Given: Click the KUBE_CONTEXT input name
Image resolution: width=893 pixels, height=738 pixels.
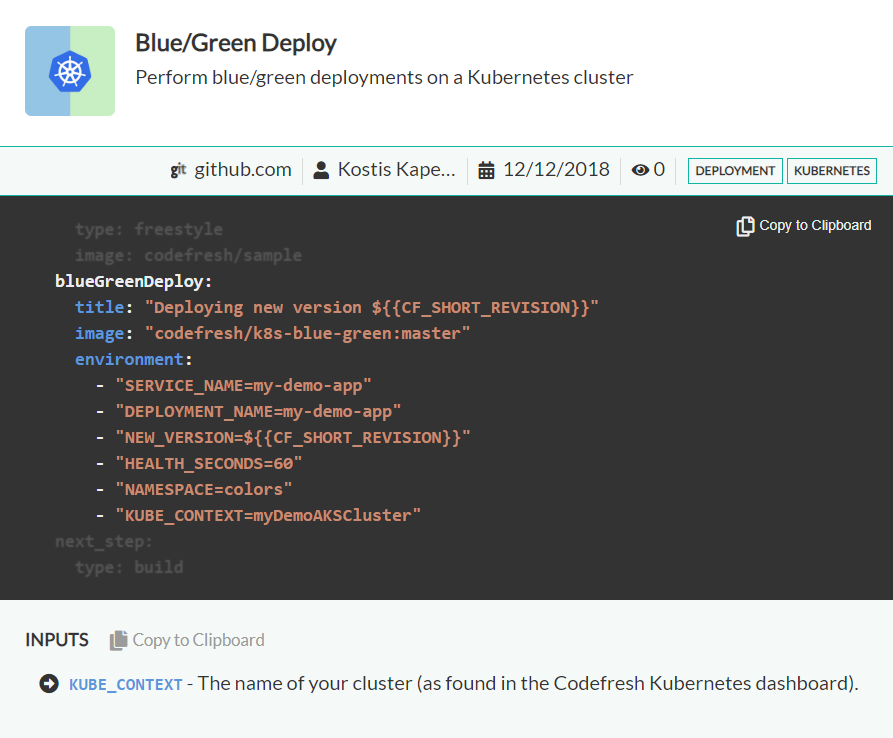Looking at the screenshot, I should [x=126, y=685].
